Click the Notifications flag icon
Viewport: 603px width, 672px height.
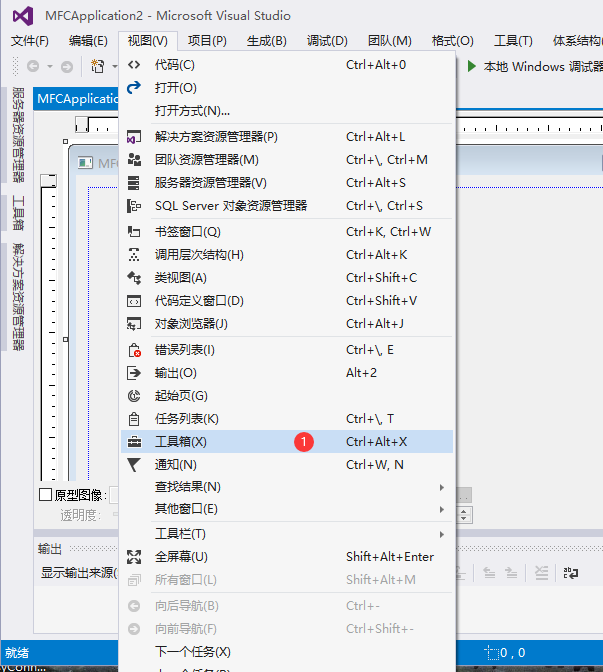pyautogui.click(x=134, y=465)
